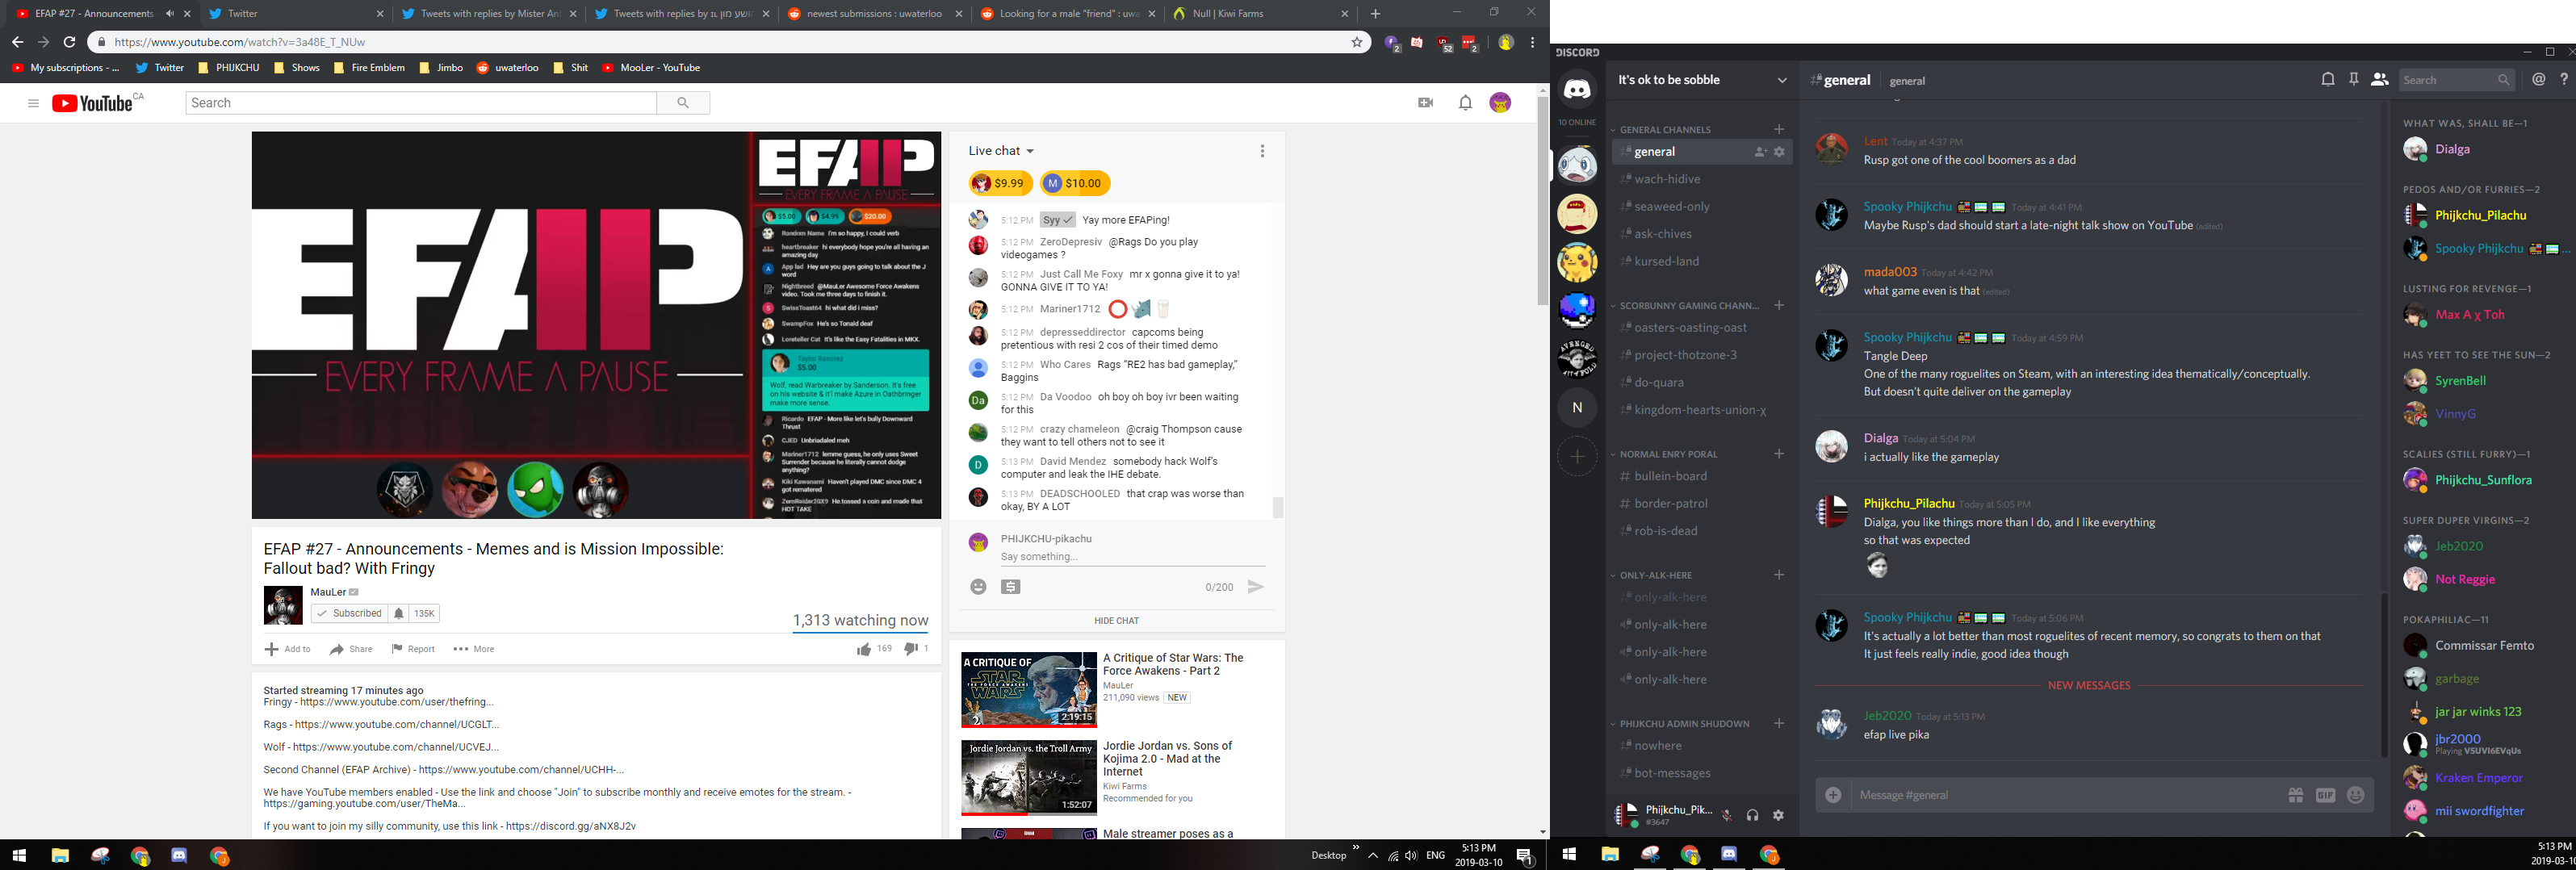
Task: Click upload plus button in Discord message box
Action: 1833,795
